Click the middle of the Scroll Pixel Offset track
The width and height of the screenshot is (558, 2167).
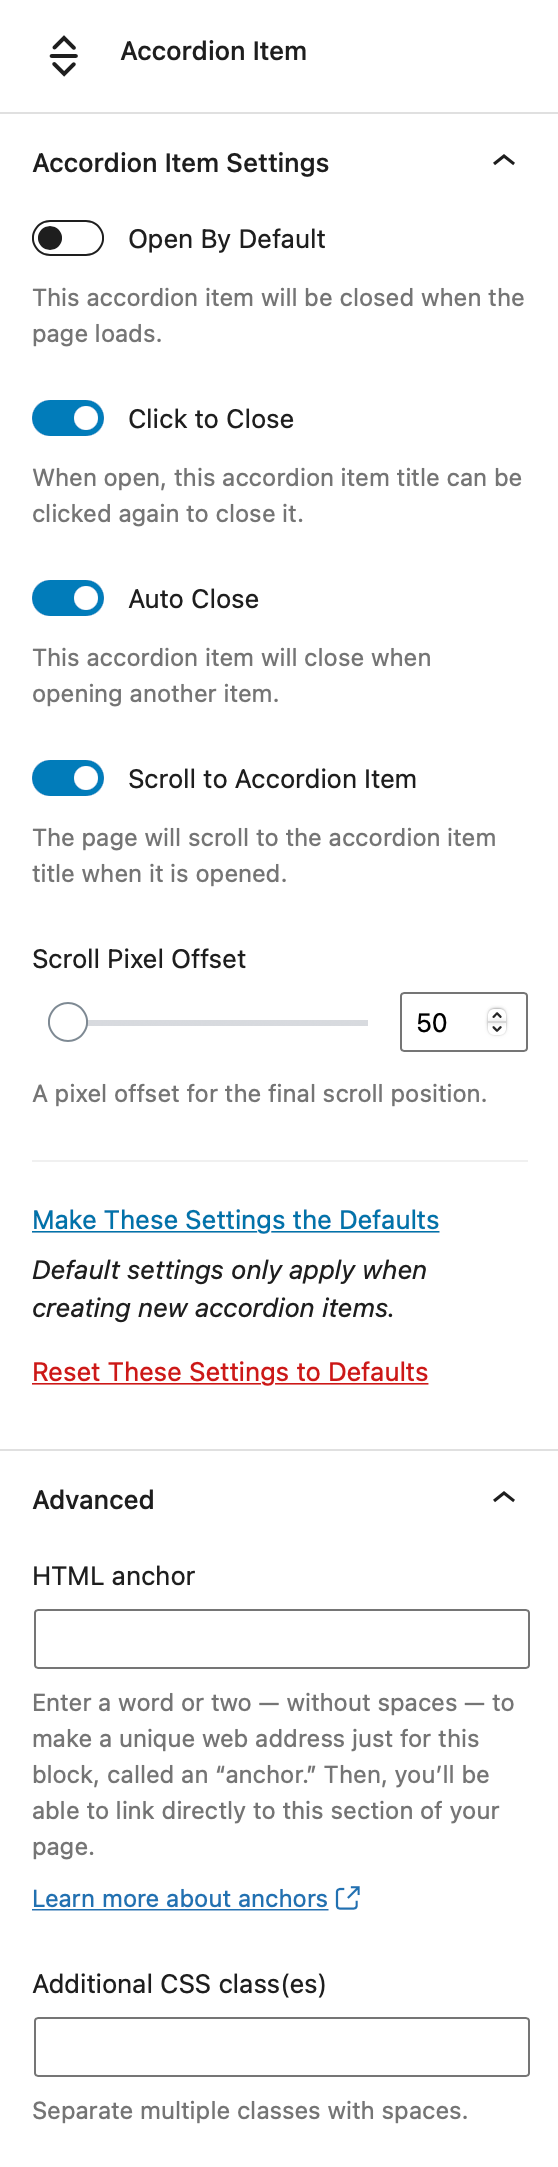point(208,1022)
